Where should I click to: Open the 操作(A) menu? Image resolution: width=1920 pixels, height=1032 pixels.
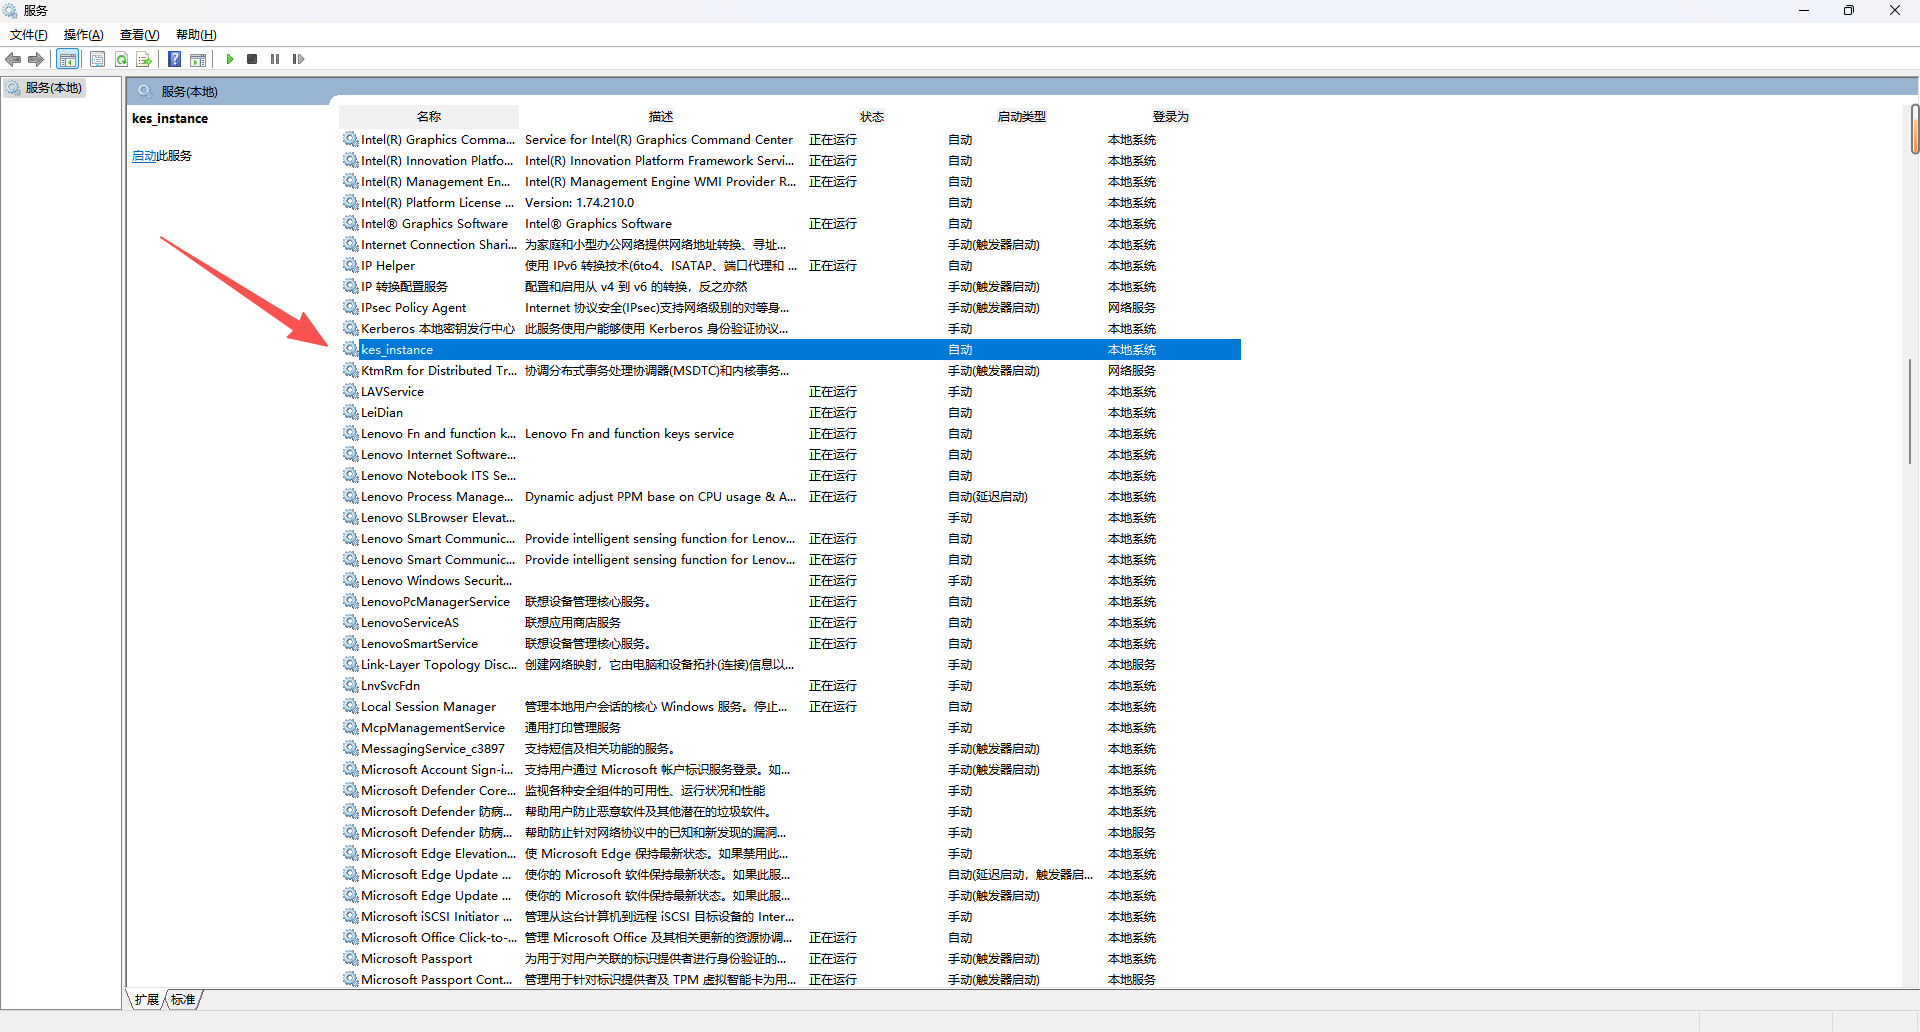click(x=83, y=35)
